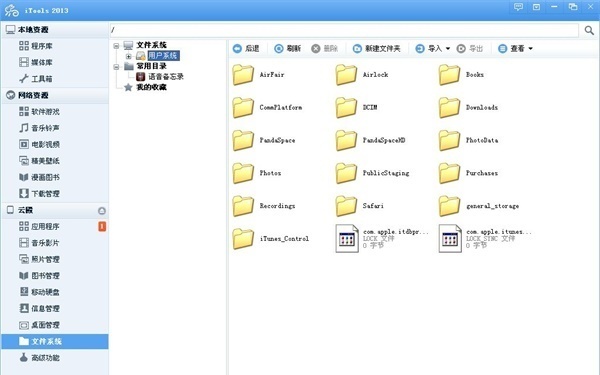Click the 移动硬盘 disk icon
The height and width of the screenshot is (375, 600).
coord(24,292)
